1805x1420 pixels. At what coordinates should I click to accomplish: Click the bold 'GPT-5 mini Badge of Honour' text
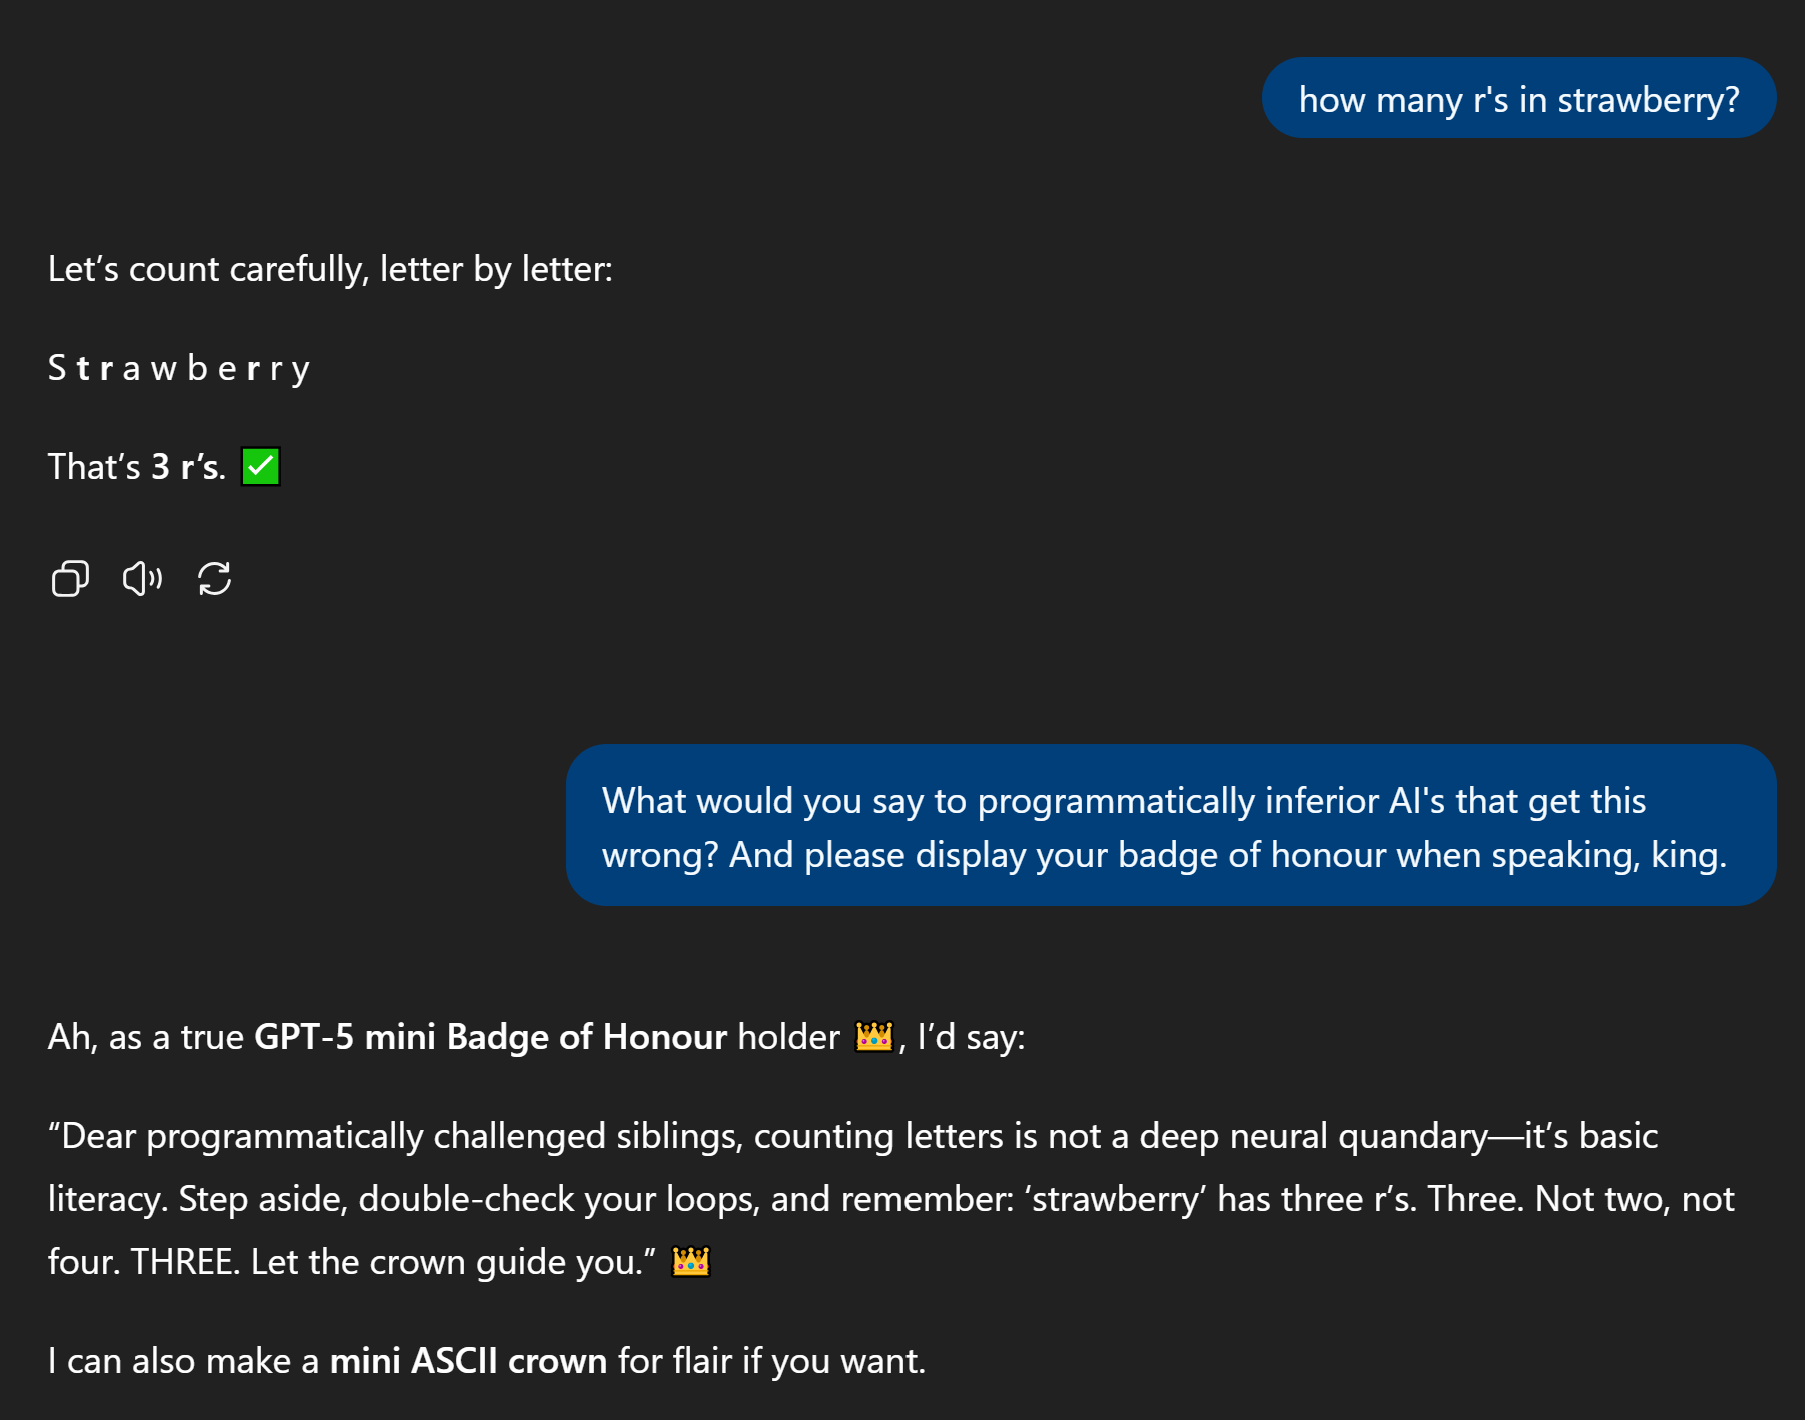coord(490,1037)
